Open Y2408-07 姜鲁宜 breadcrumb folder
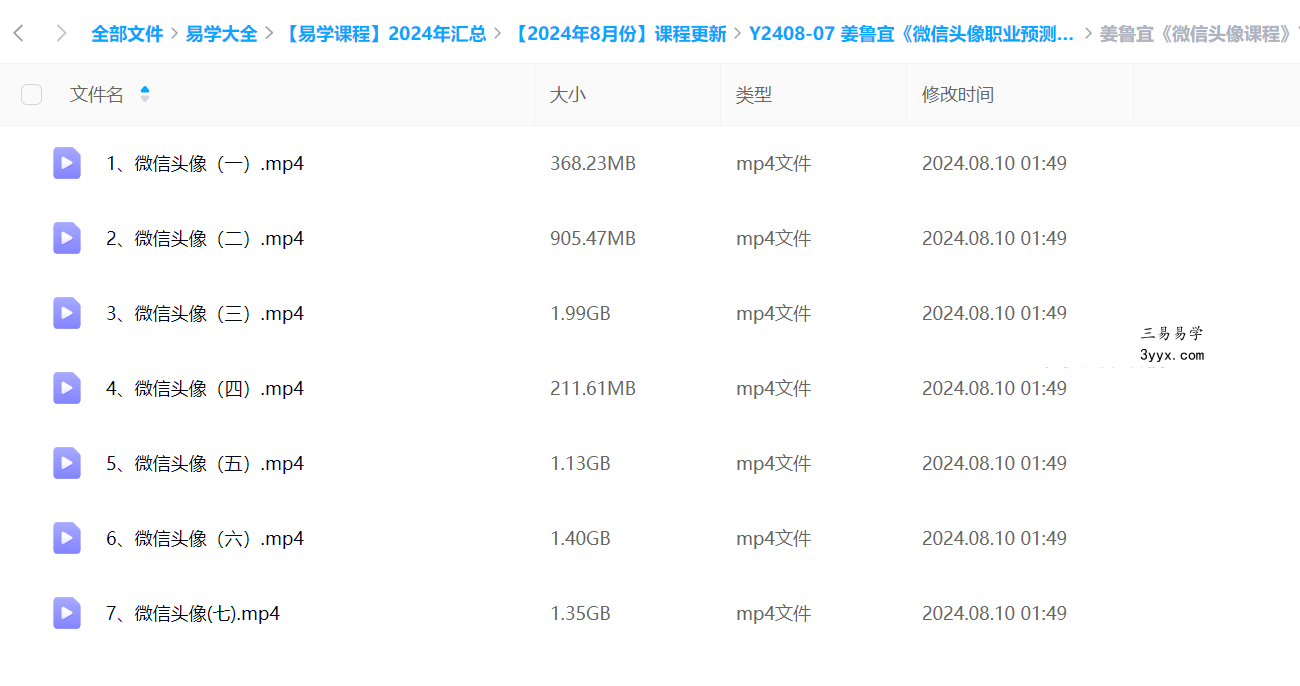Image resolution: width=1300 pixels, height=686 pixels. (912, 34)
